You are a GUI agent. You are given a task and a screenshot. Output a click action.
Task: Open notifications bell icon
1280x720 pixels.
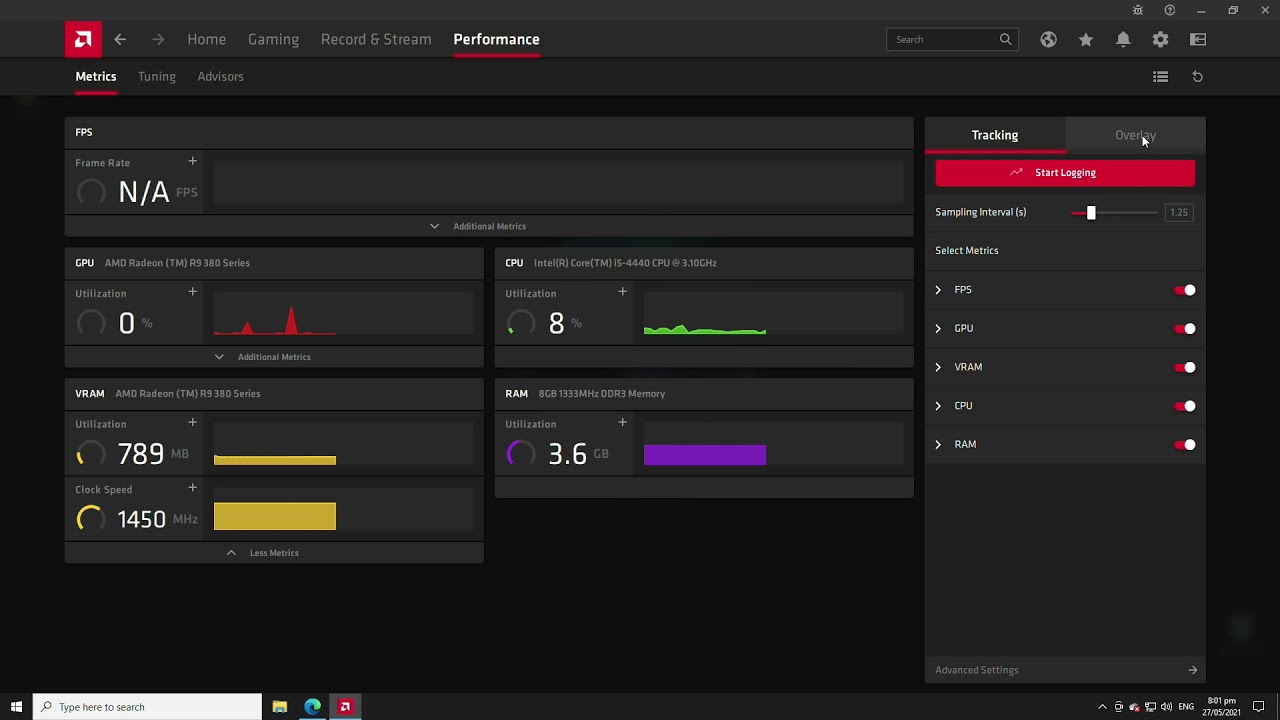click(1123, 39)
